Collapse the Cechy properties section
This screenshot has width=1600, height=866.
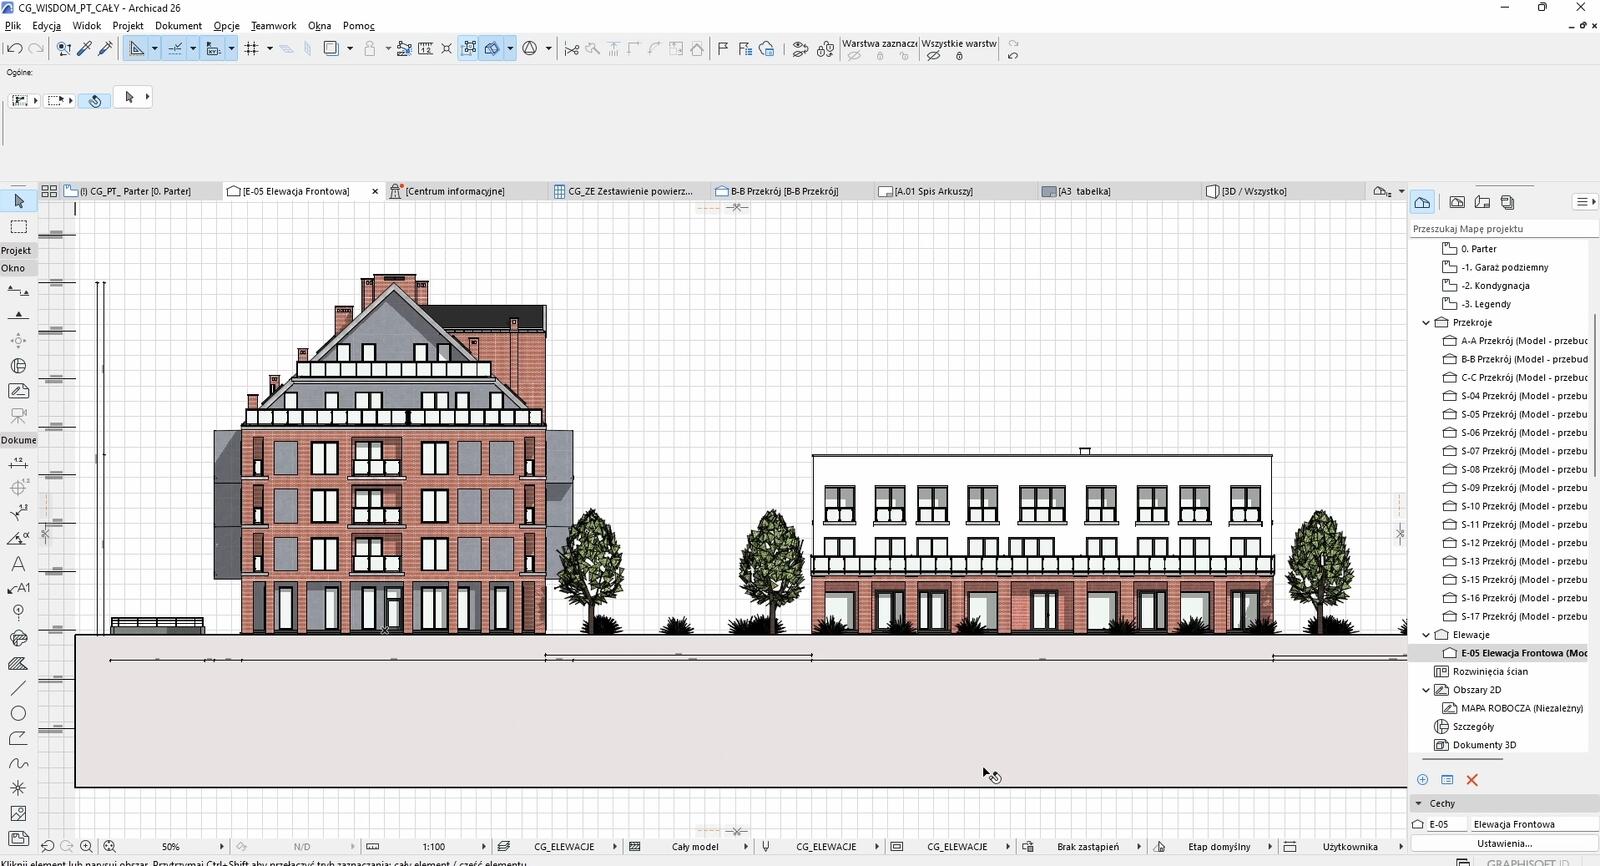click(1418, 803)
